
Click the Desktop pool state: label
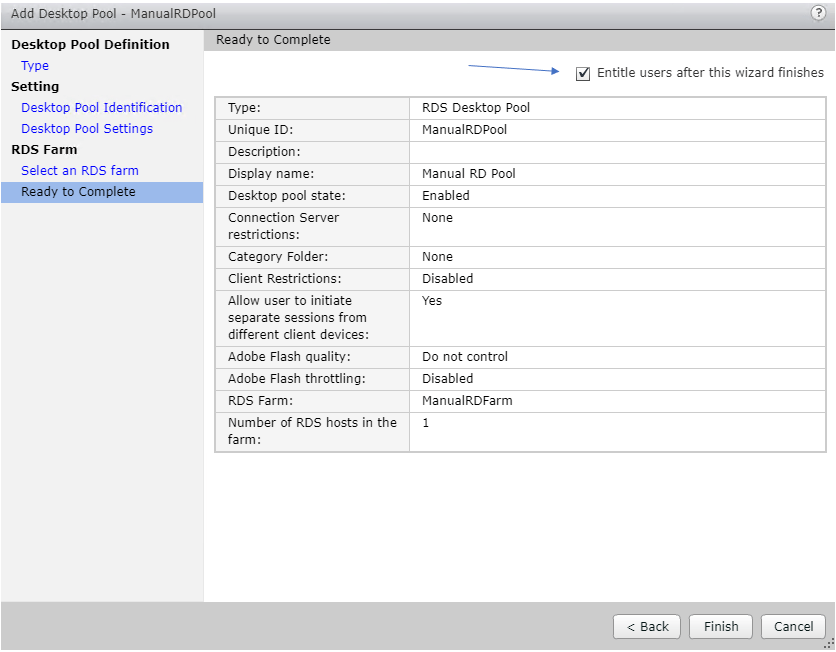(x=287, y=196)
